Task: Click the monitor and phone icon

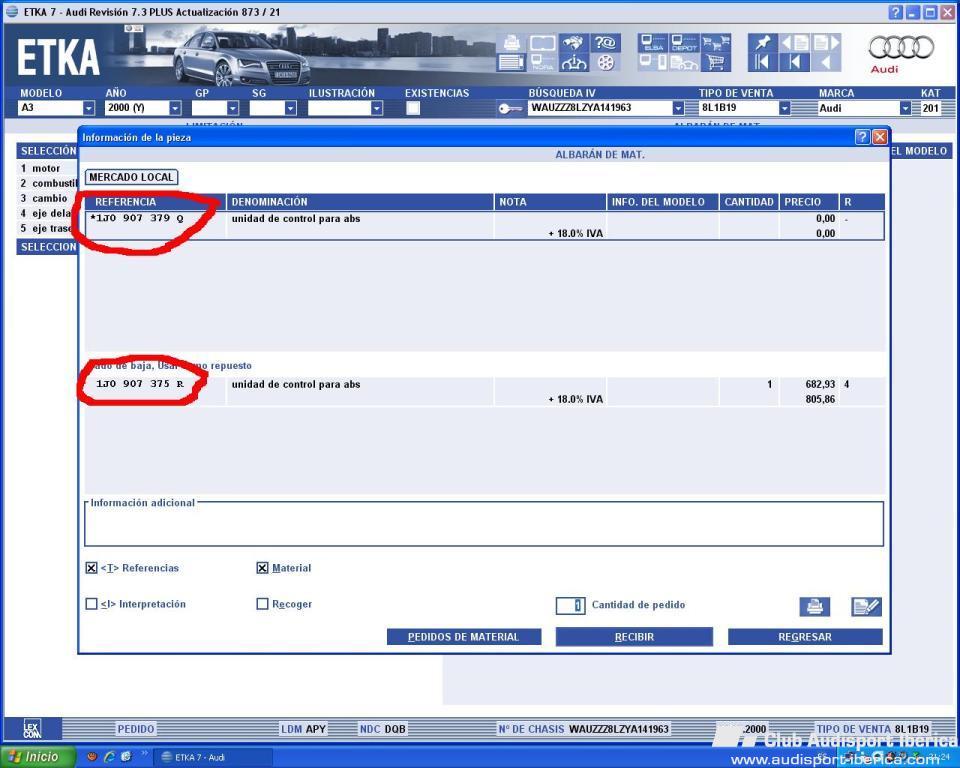Action: (x=653, y=62)
